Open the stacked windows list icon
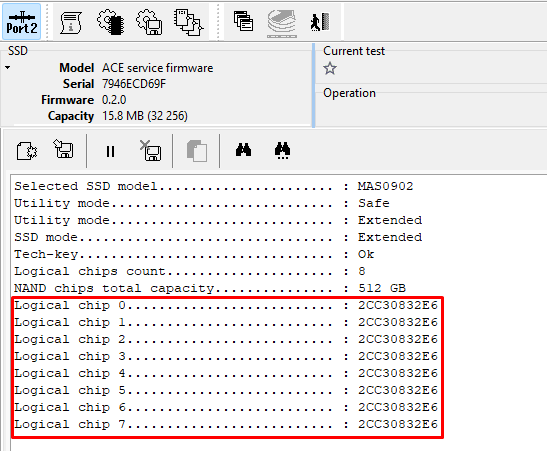The width and height of the screenshot is (547, 451). point(243,21)
